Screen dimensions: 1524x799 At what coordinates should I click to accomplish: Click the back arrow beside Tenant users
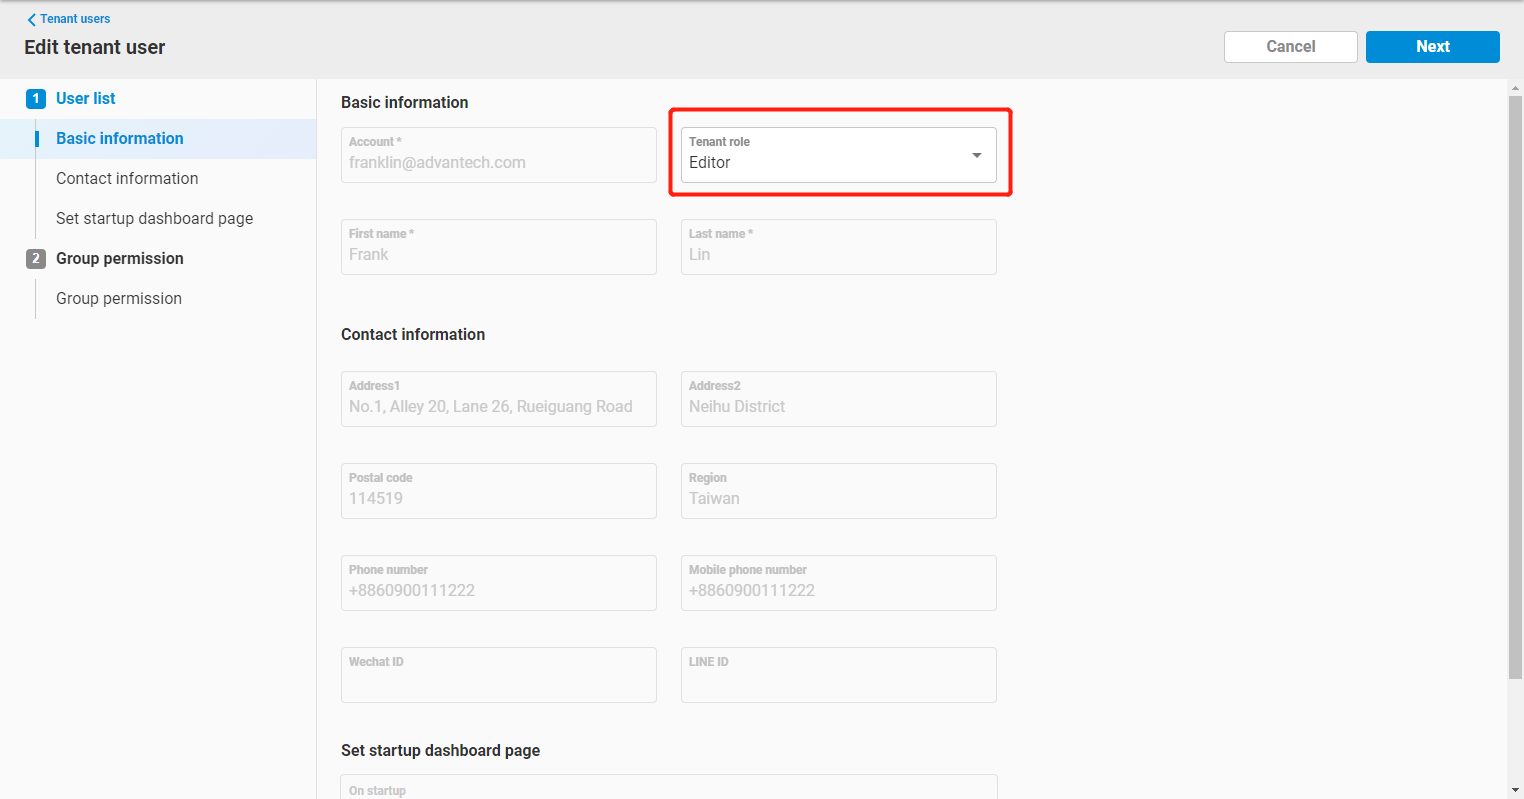pos(31,19)
